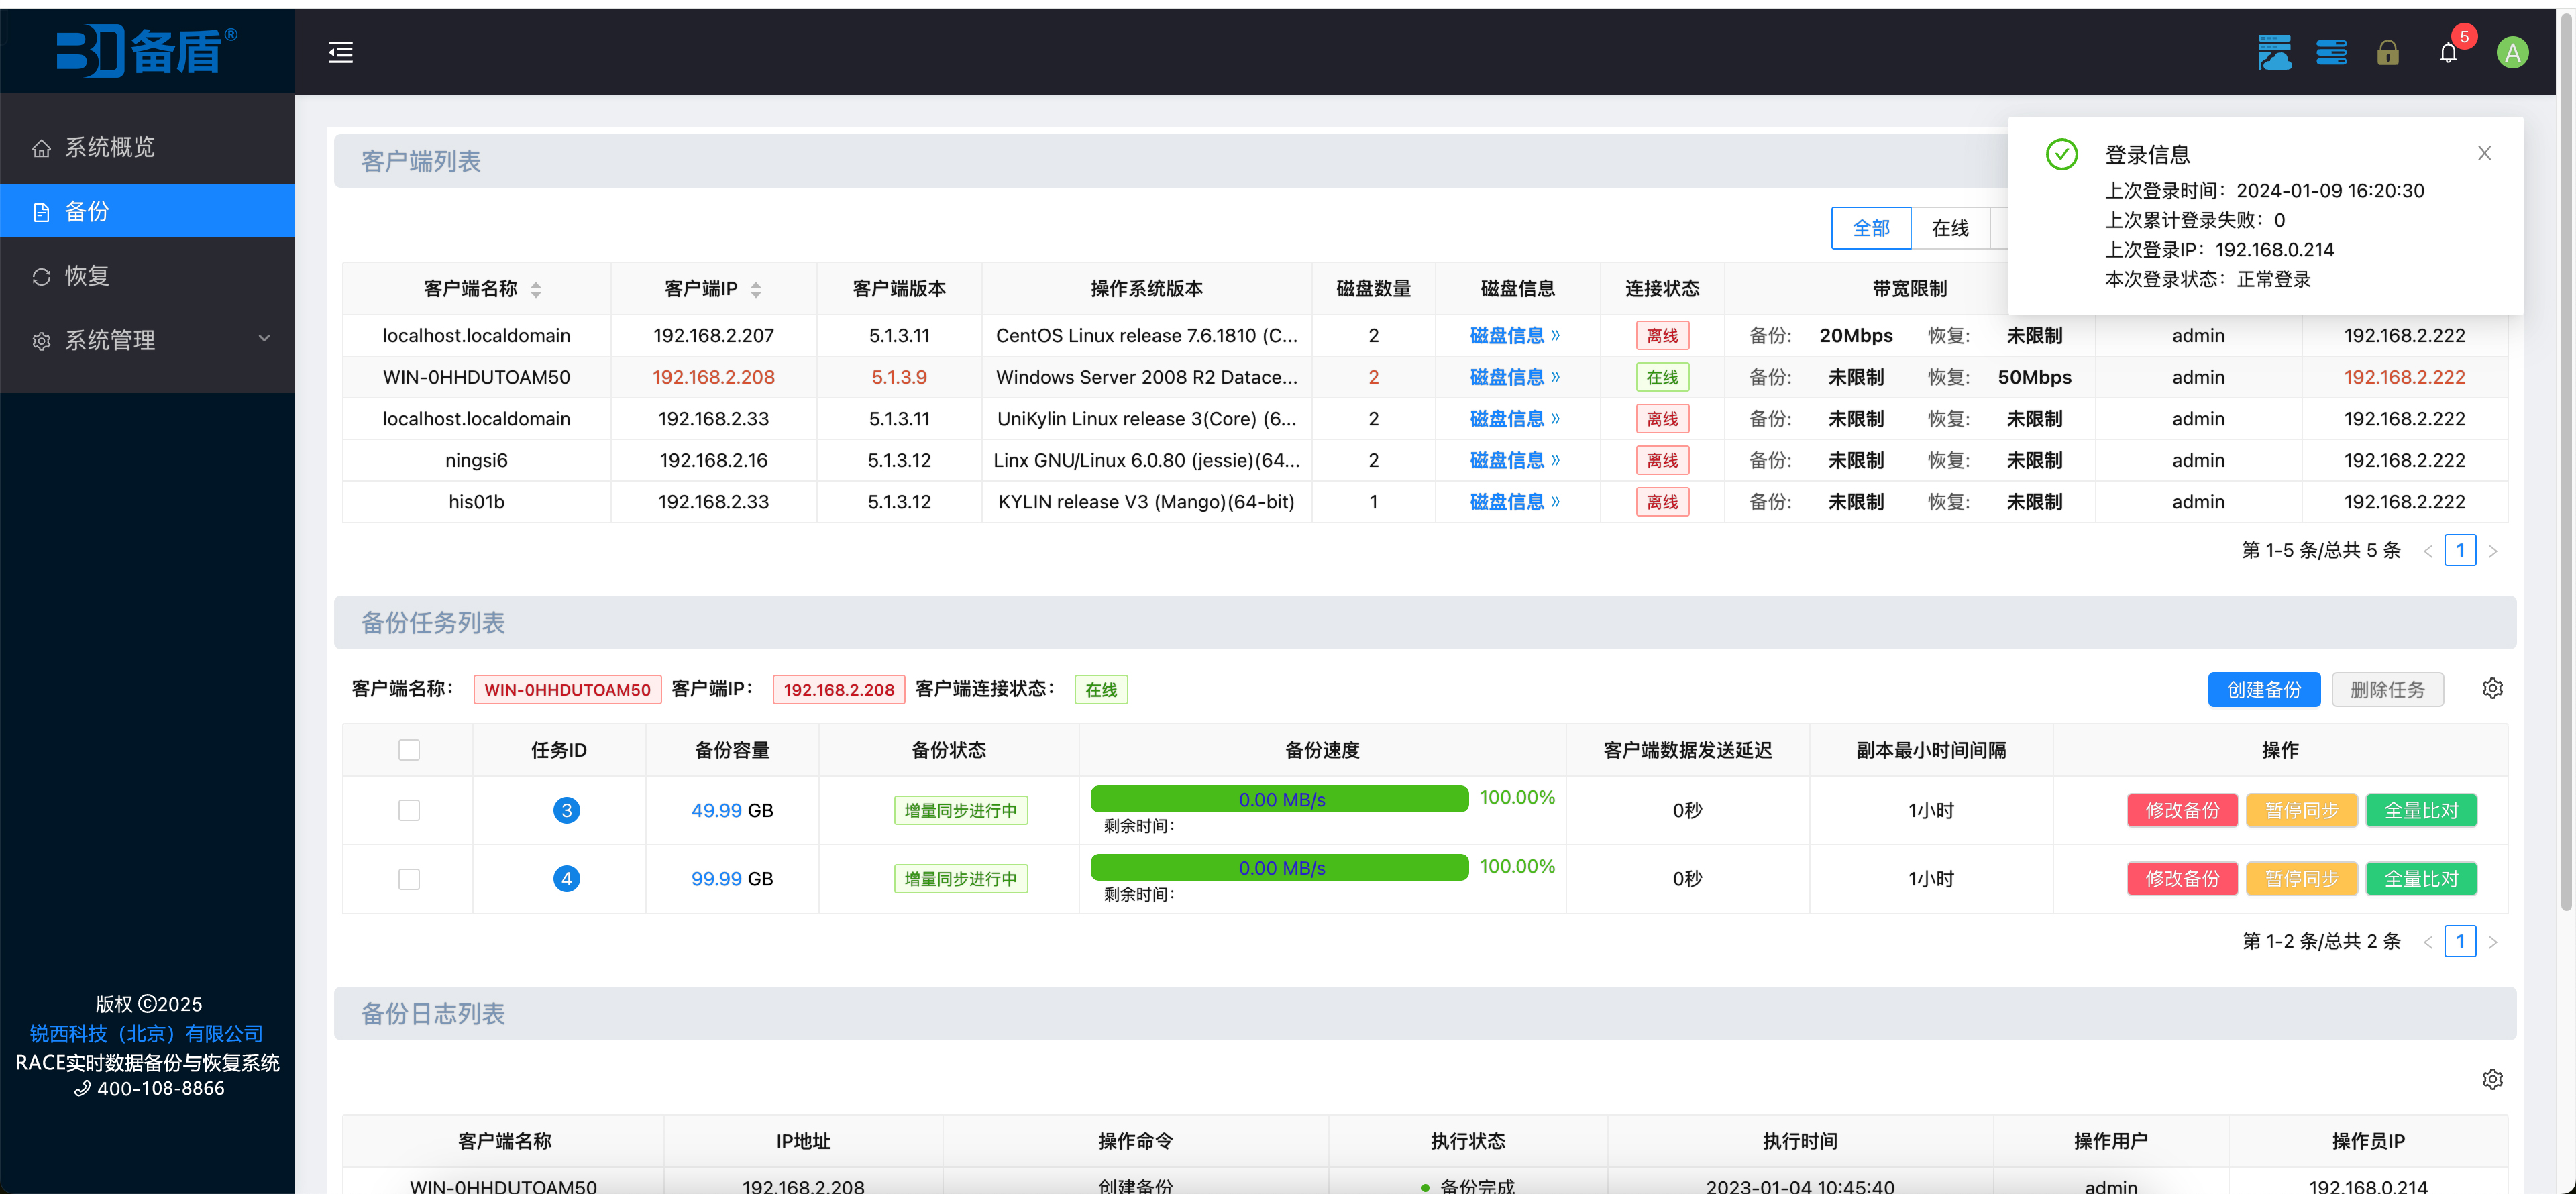Screen dimensions: 2576x1194
Task: Sort client list by 客户端名称
Action: click(x=536, y=290)
